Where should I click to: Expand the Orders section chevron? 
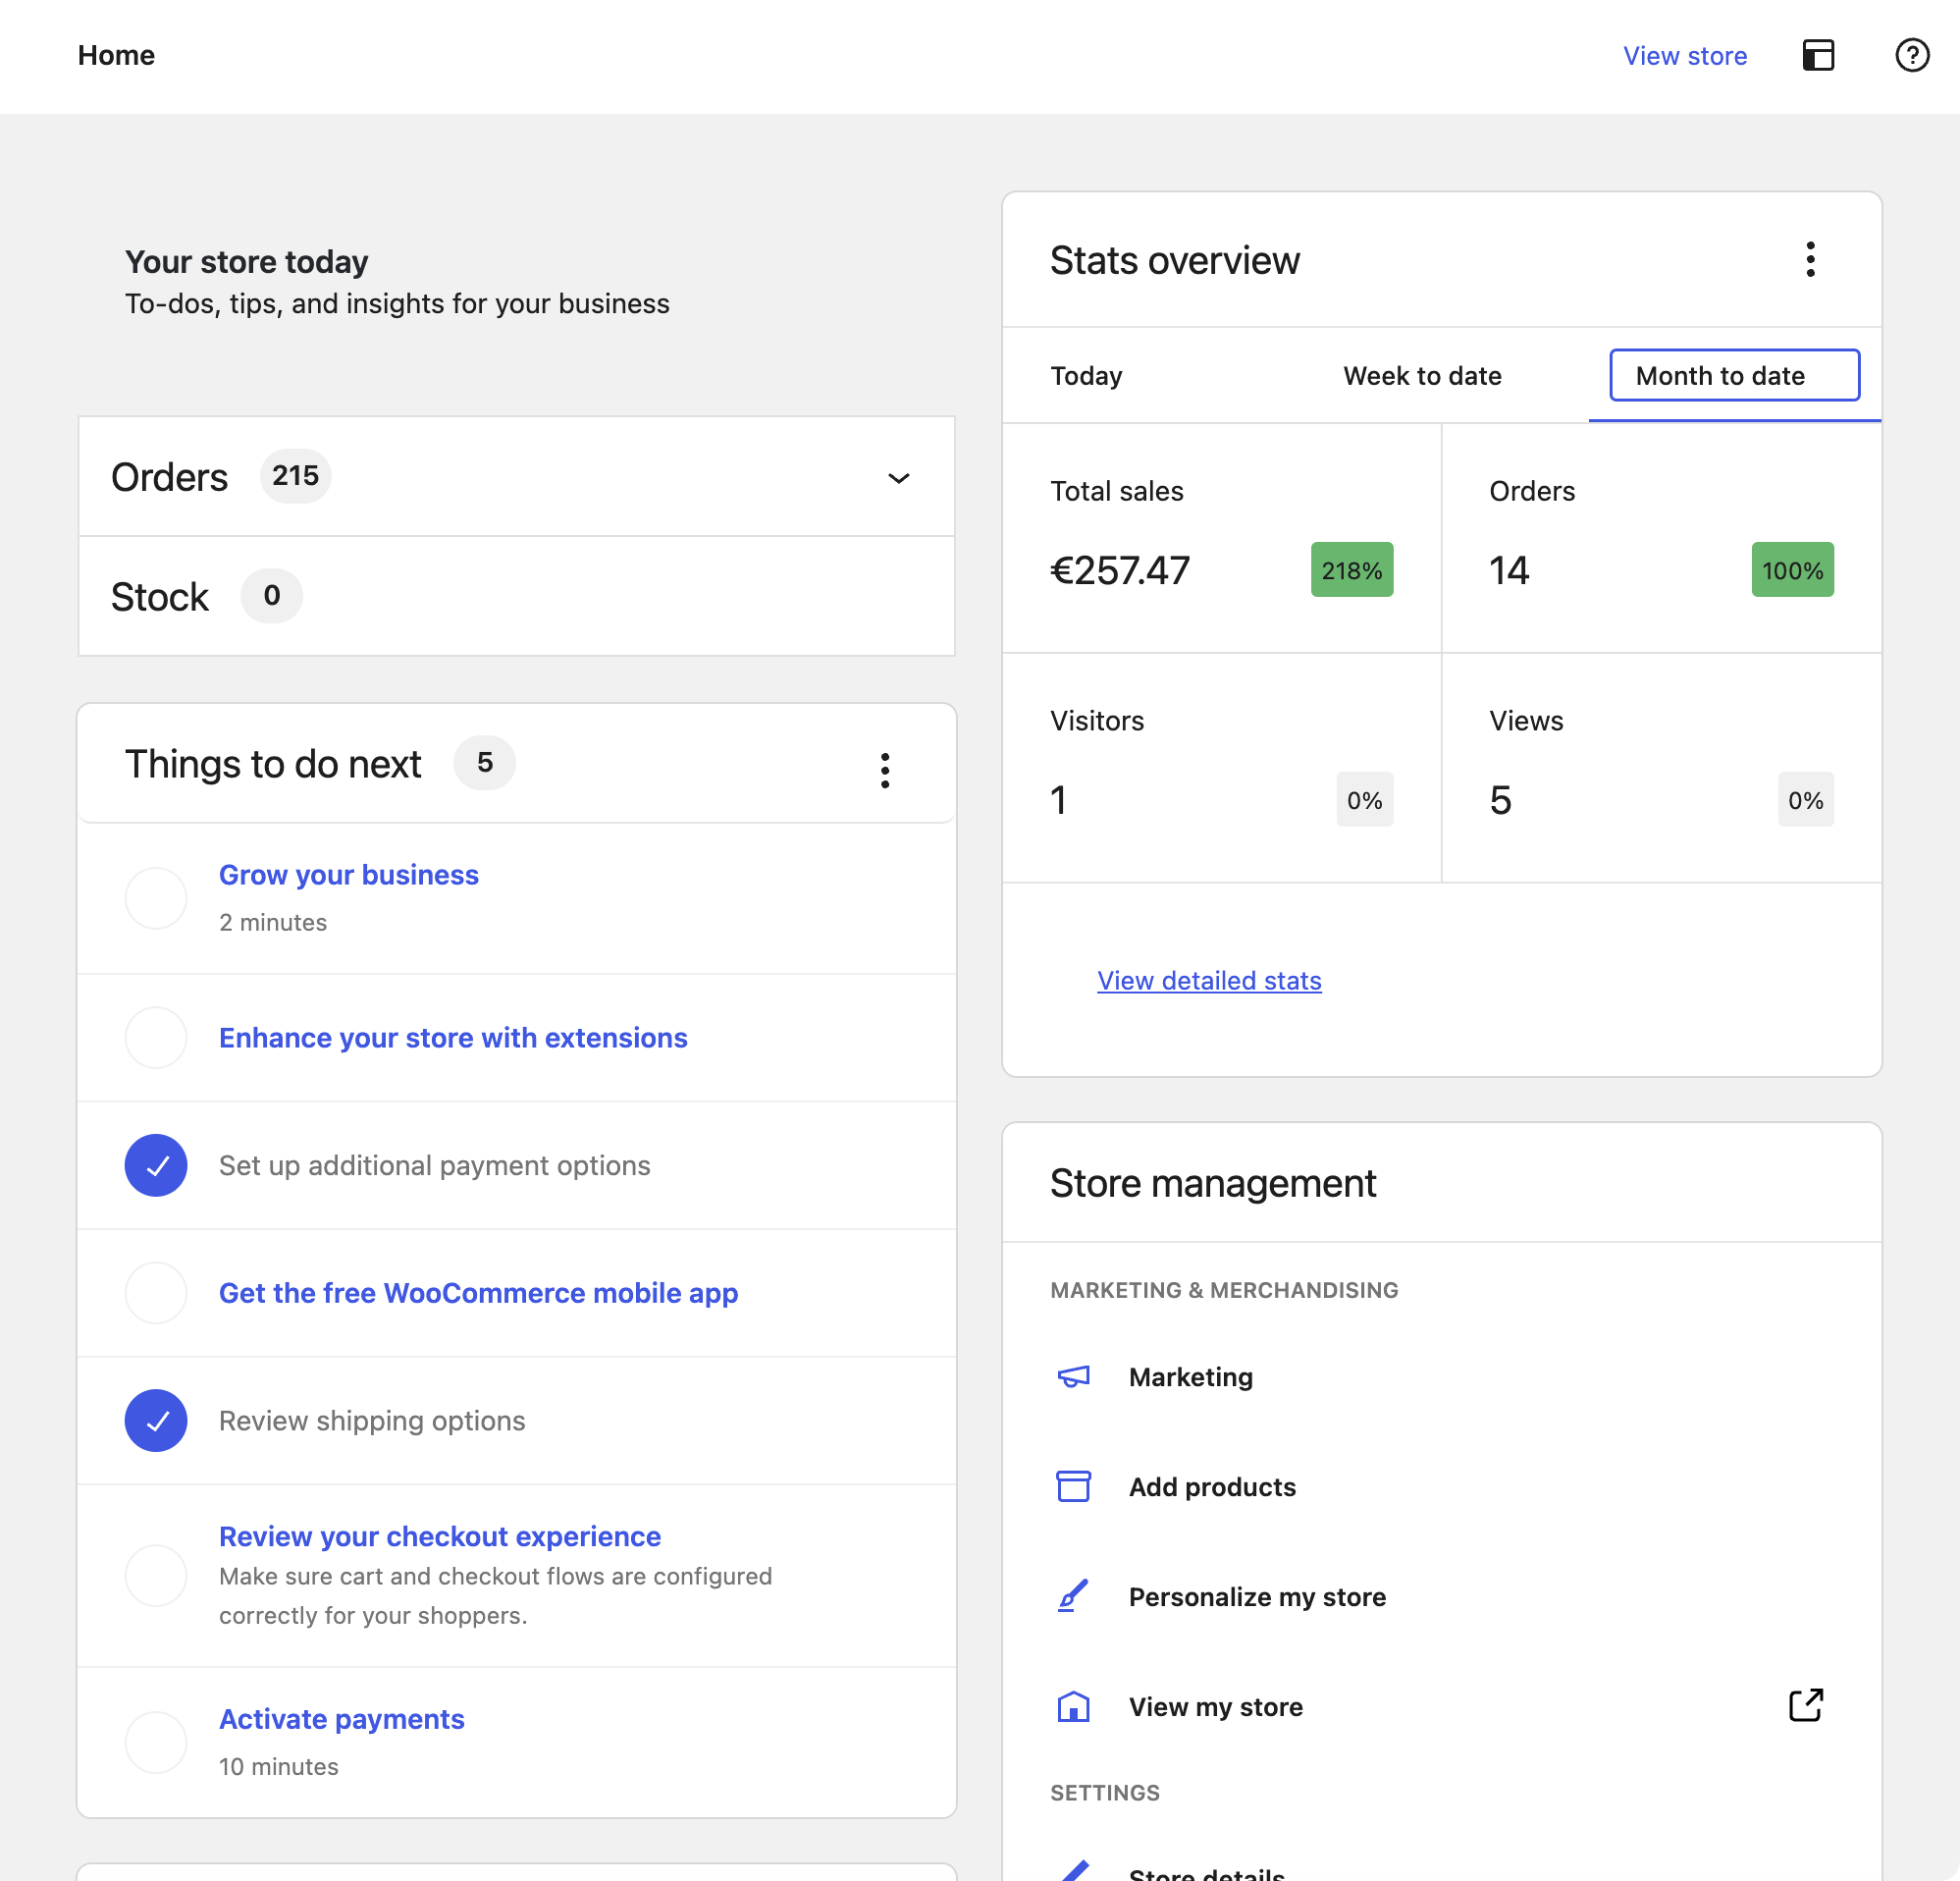[x=898, y=477]
